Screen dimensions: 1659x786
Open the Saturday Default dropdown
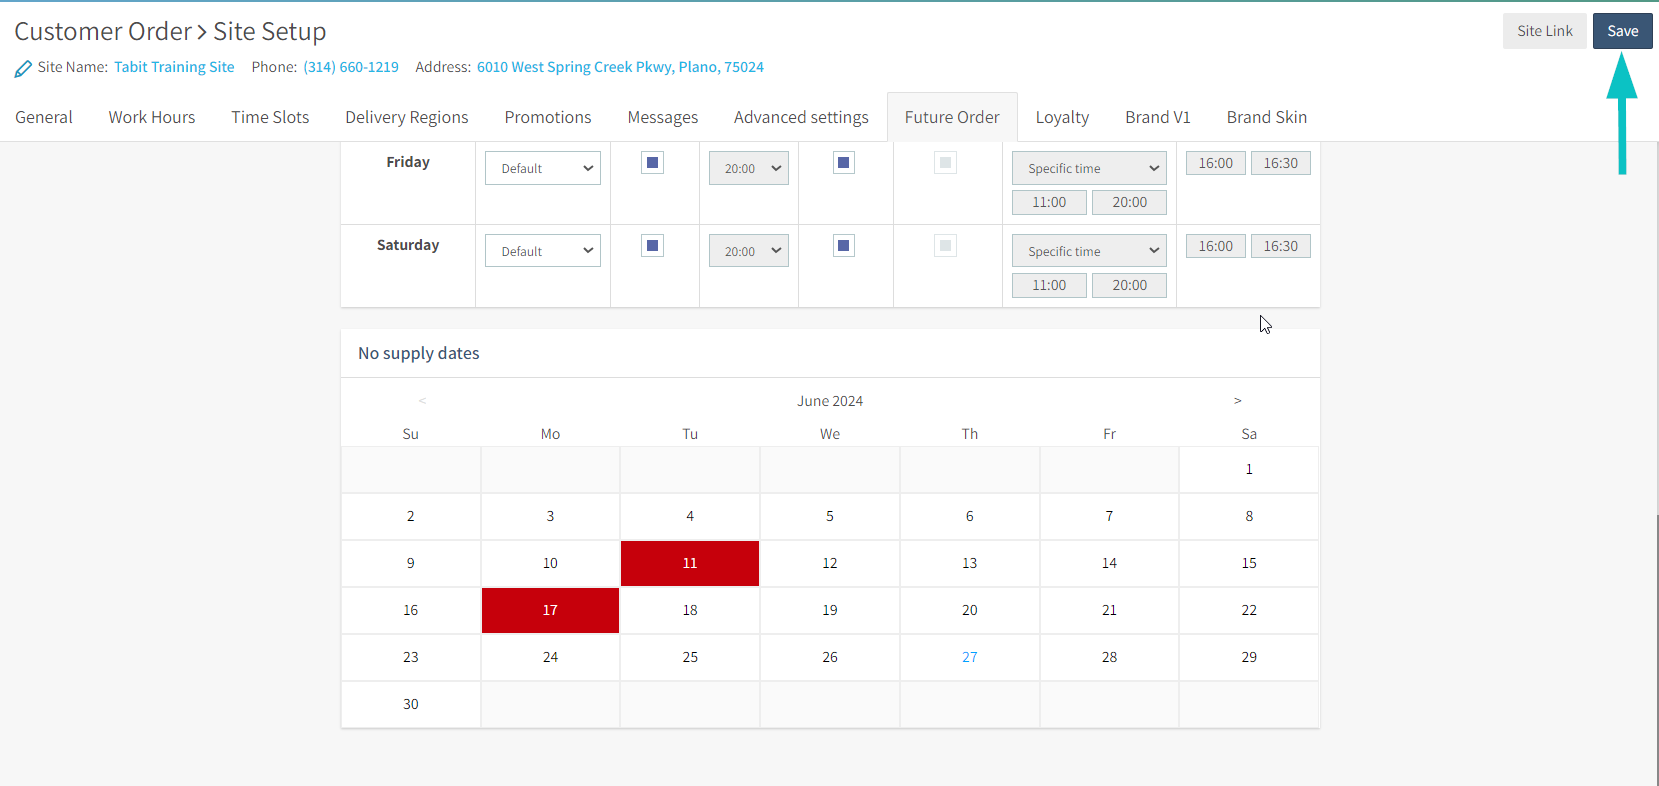click(x=543, y=251)
